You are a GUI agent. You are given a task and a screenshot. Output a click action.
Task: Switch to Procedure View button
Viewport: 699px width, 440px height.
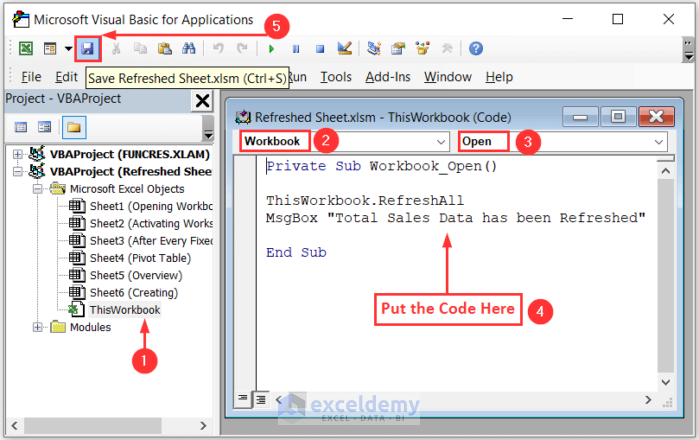tap(243, 398)
